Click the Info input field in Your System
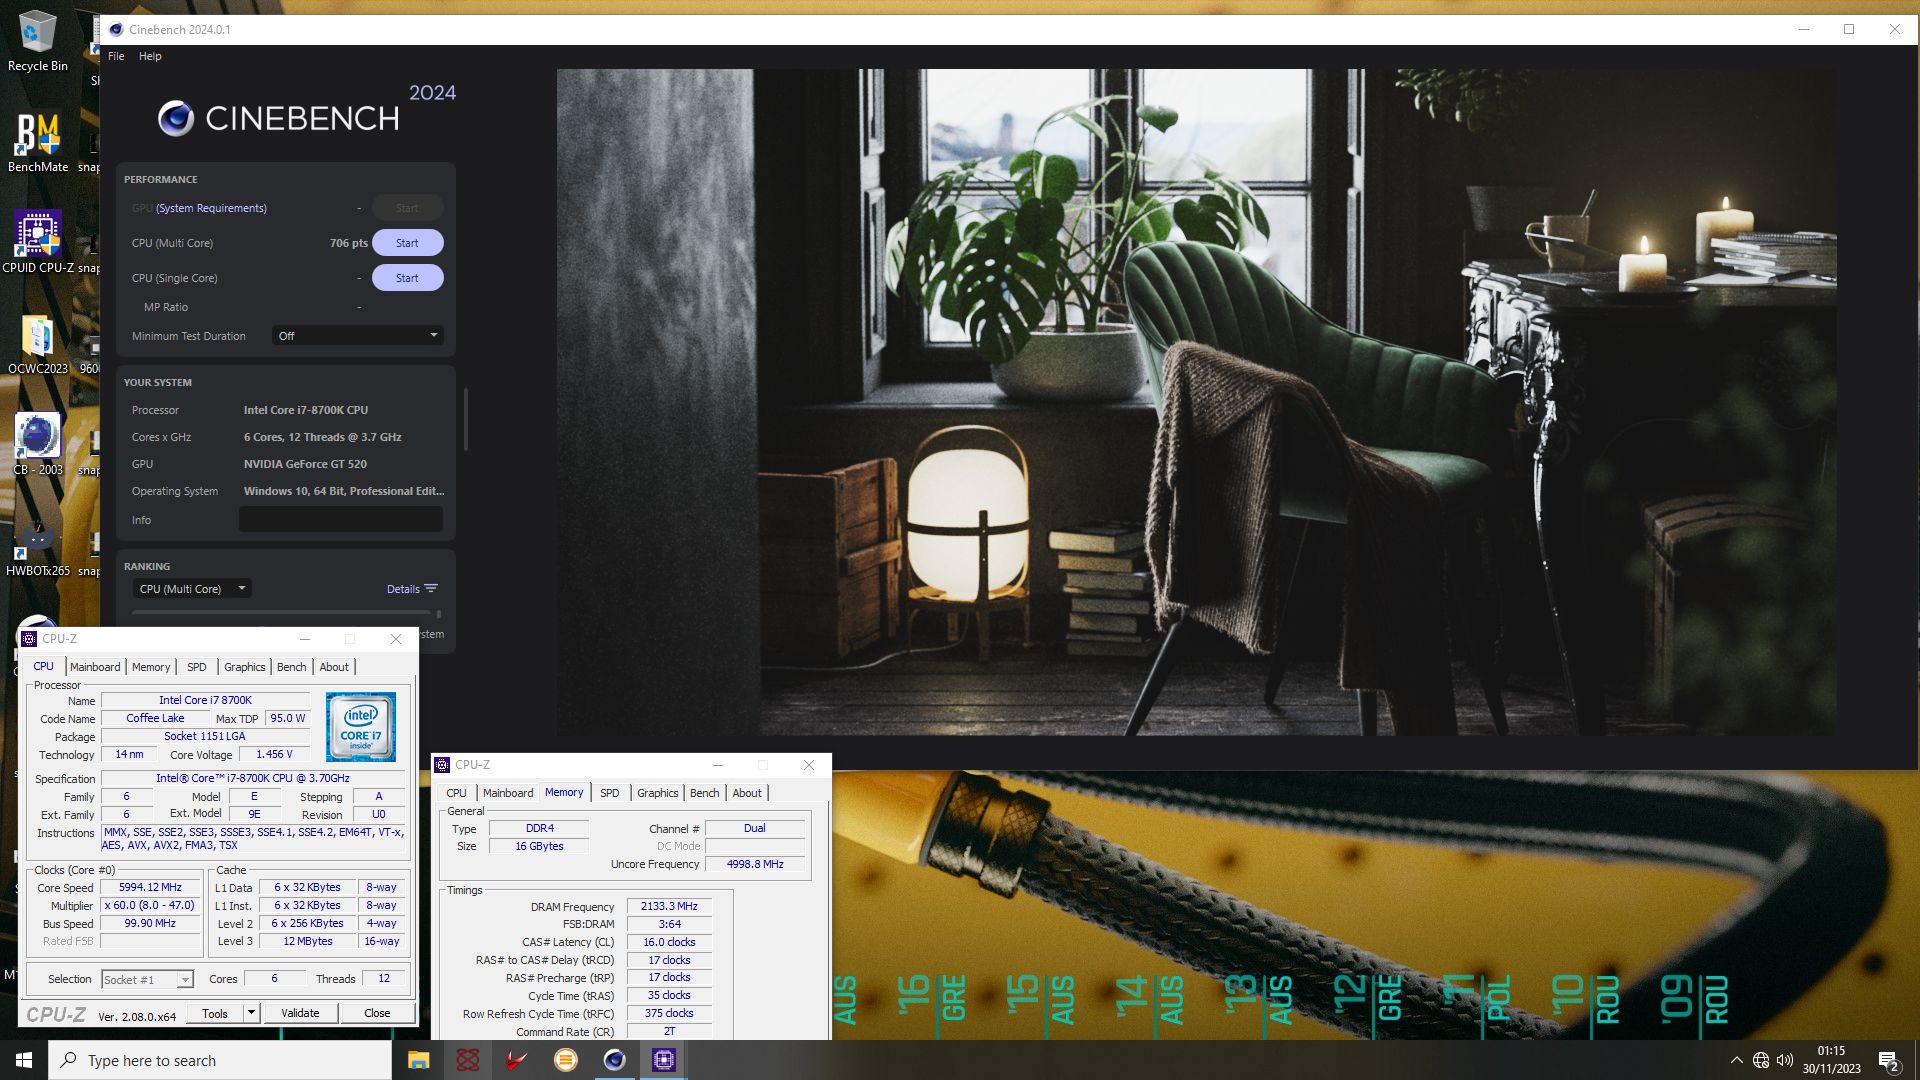 341,519
